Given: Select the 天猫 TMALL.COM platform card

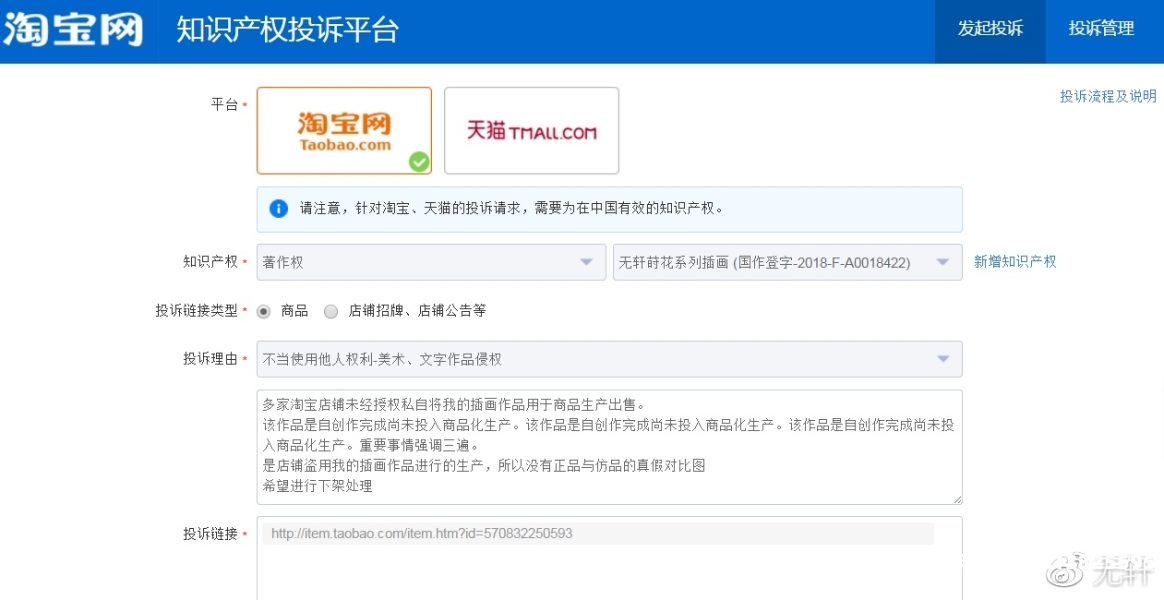Looking at the screenshot, I should pyautogui.click(x=532, y=131).
